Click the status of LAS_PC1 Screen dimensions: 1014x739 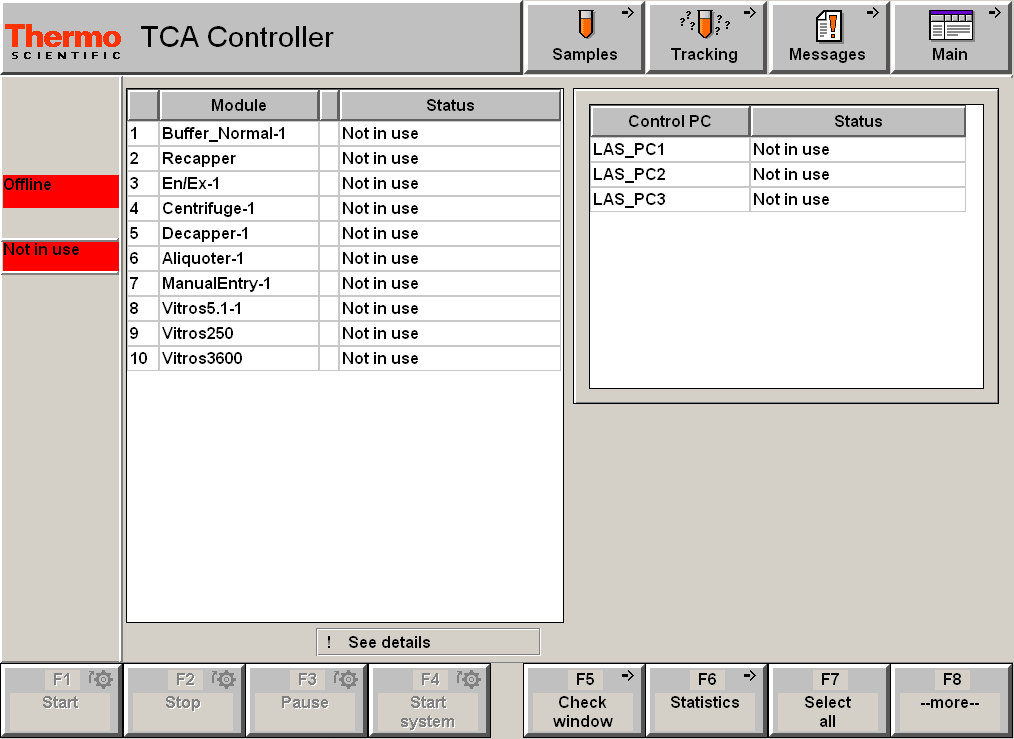coord(858,149)
